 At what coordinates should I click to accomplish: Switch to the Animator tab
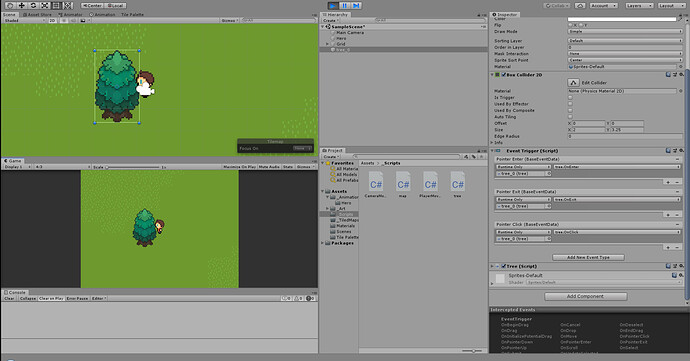tap(70, 15)
